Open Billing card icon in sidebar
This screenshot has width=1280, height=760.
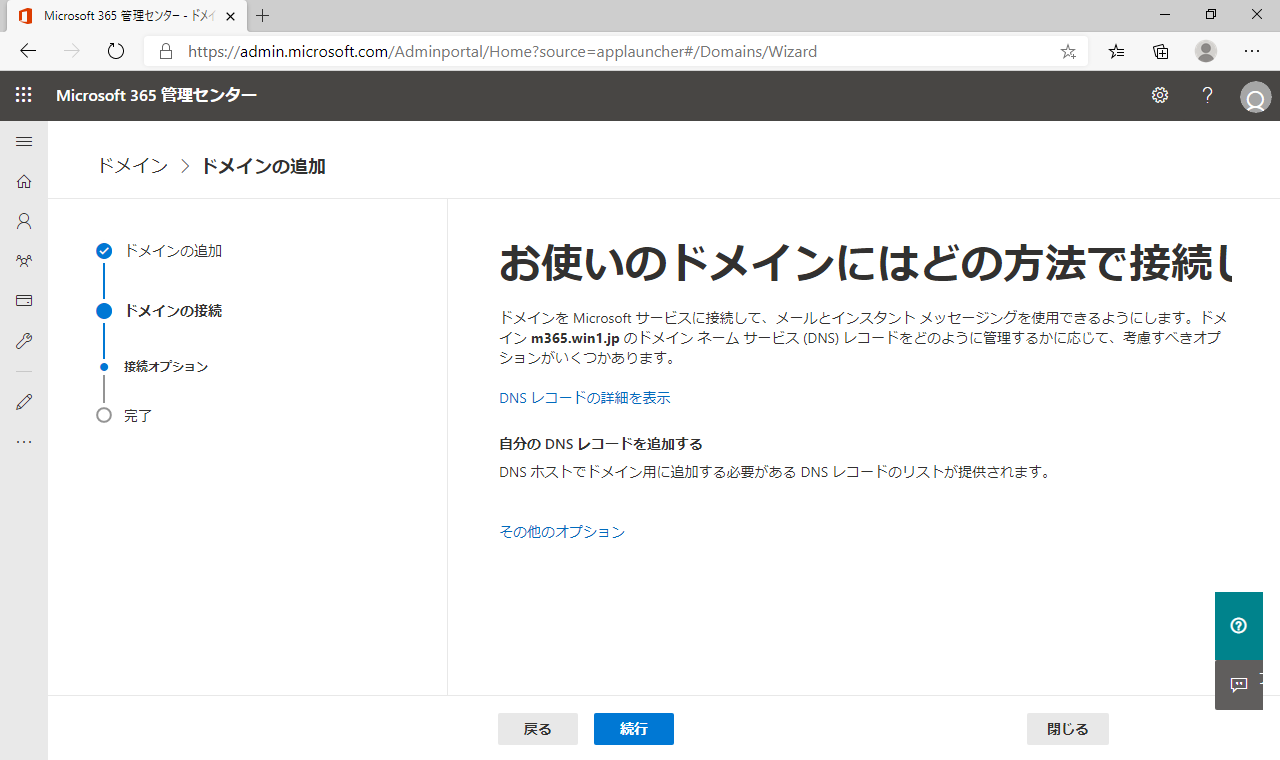coord(24,300)
